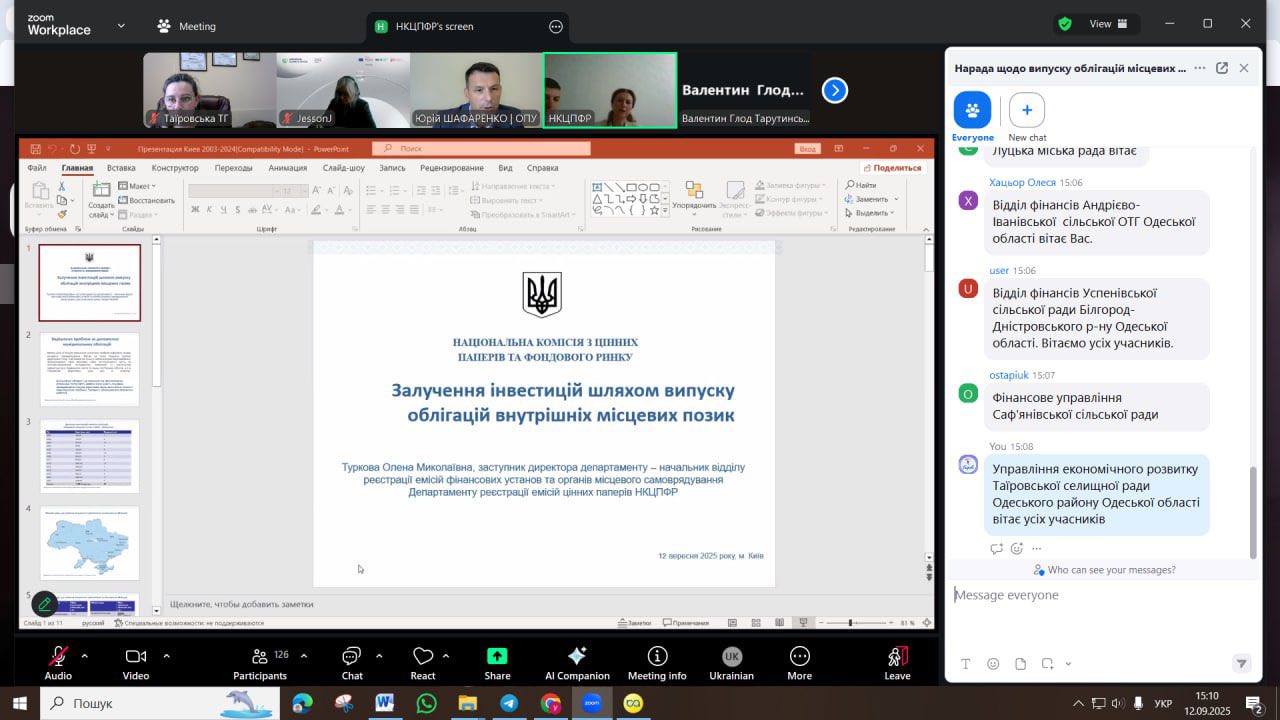
Task: Toggle the Ukrainian interpretation language
Action: click(731, 657)
